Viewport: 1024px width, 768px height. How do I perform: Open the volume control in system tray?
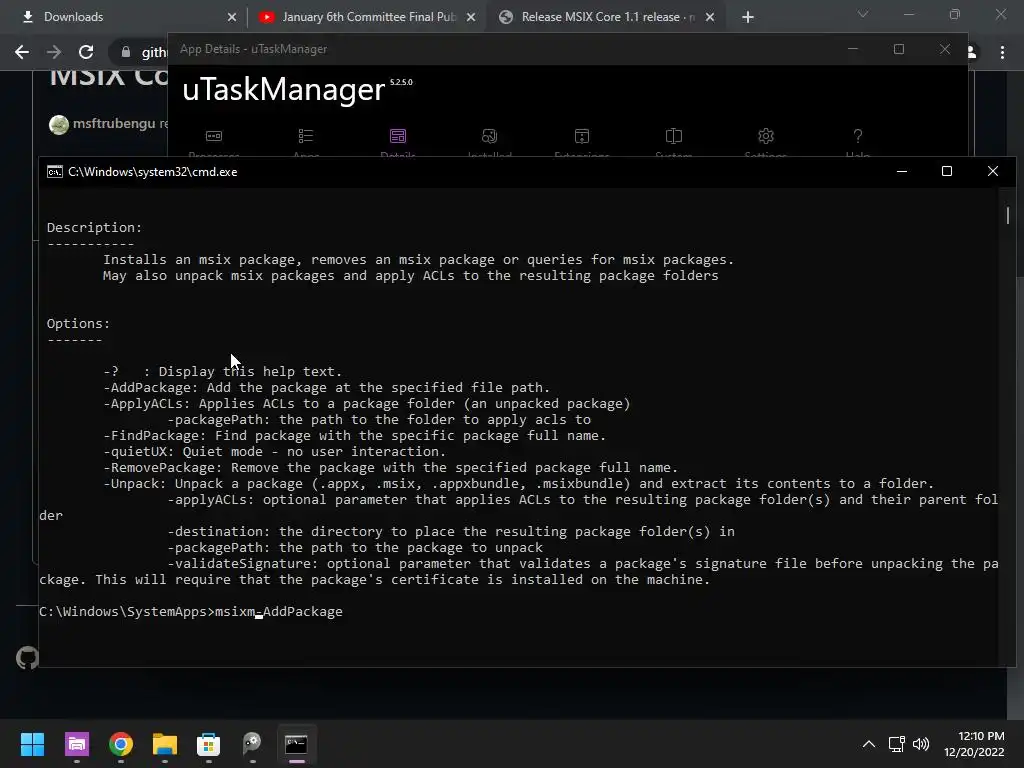tap(921, 744)
